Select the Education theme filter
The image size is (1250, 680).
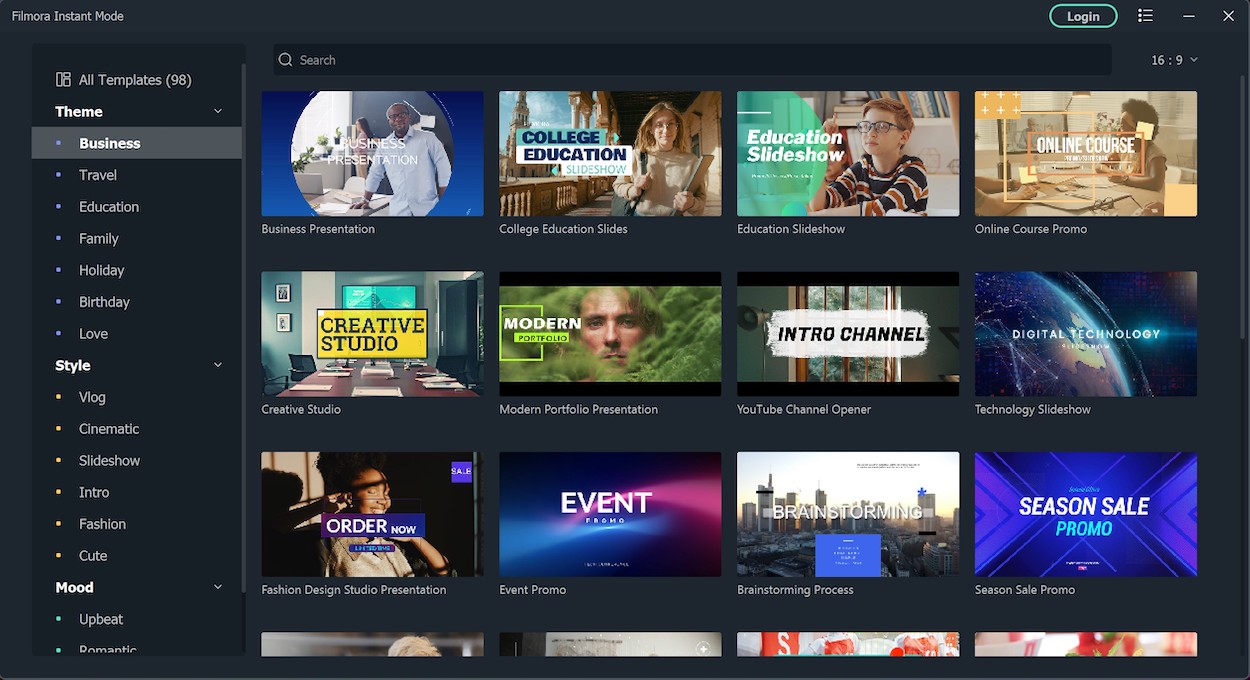click(109, 207)
